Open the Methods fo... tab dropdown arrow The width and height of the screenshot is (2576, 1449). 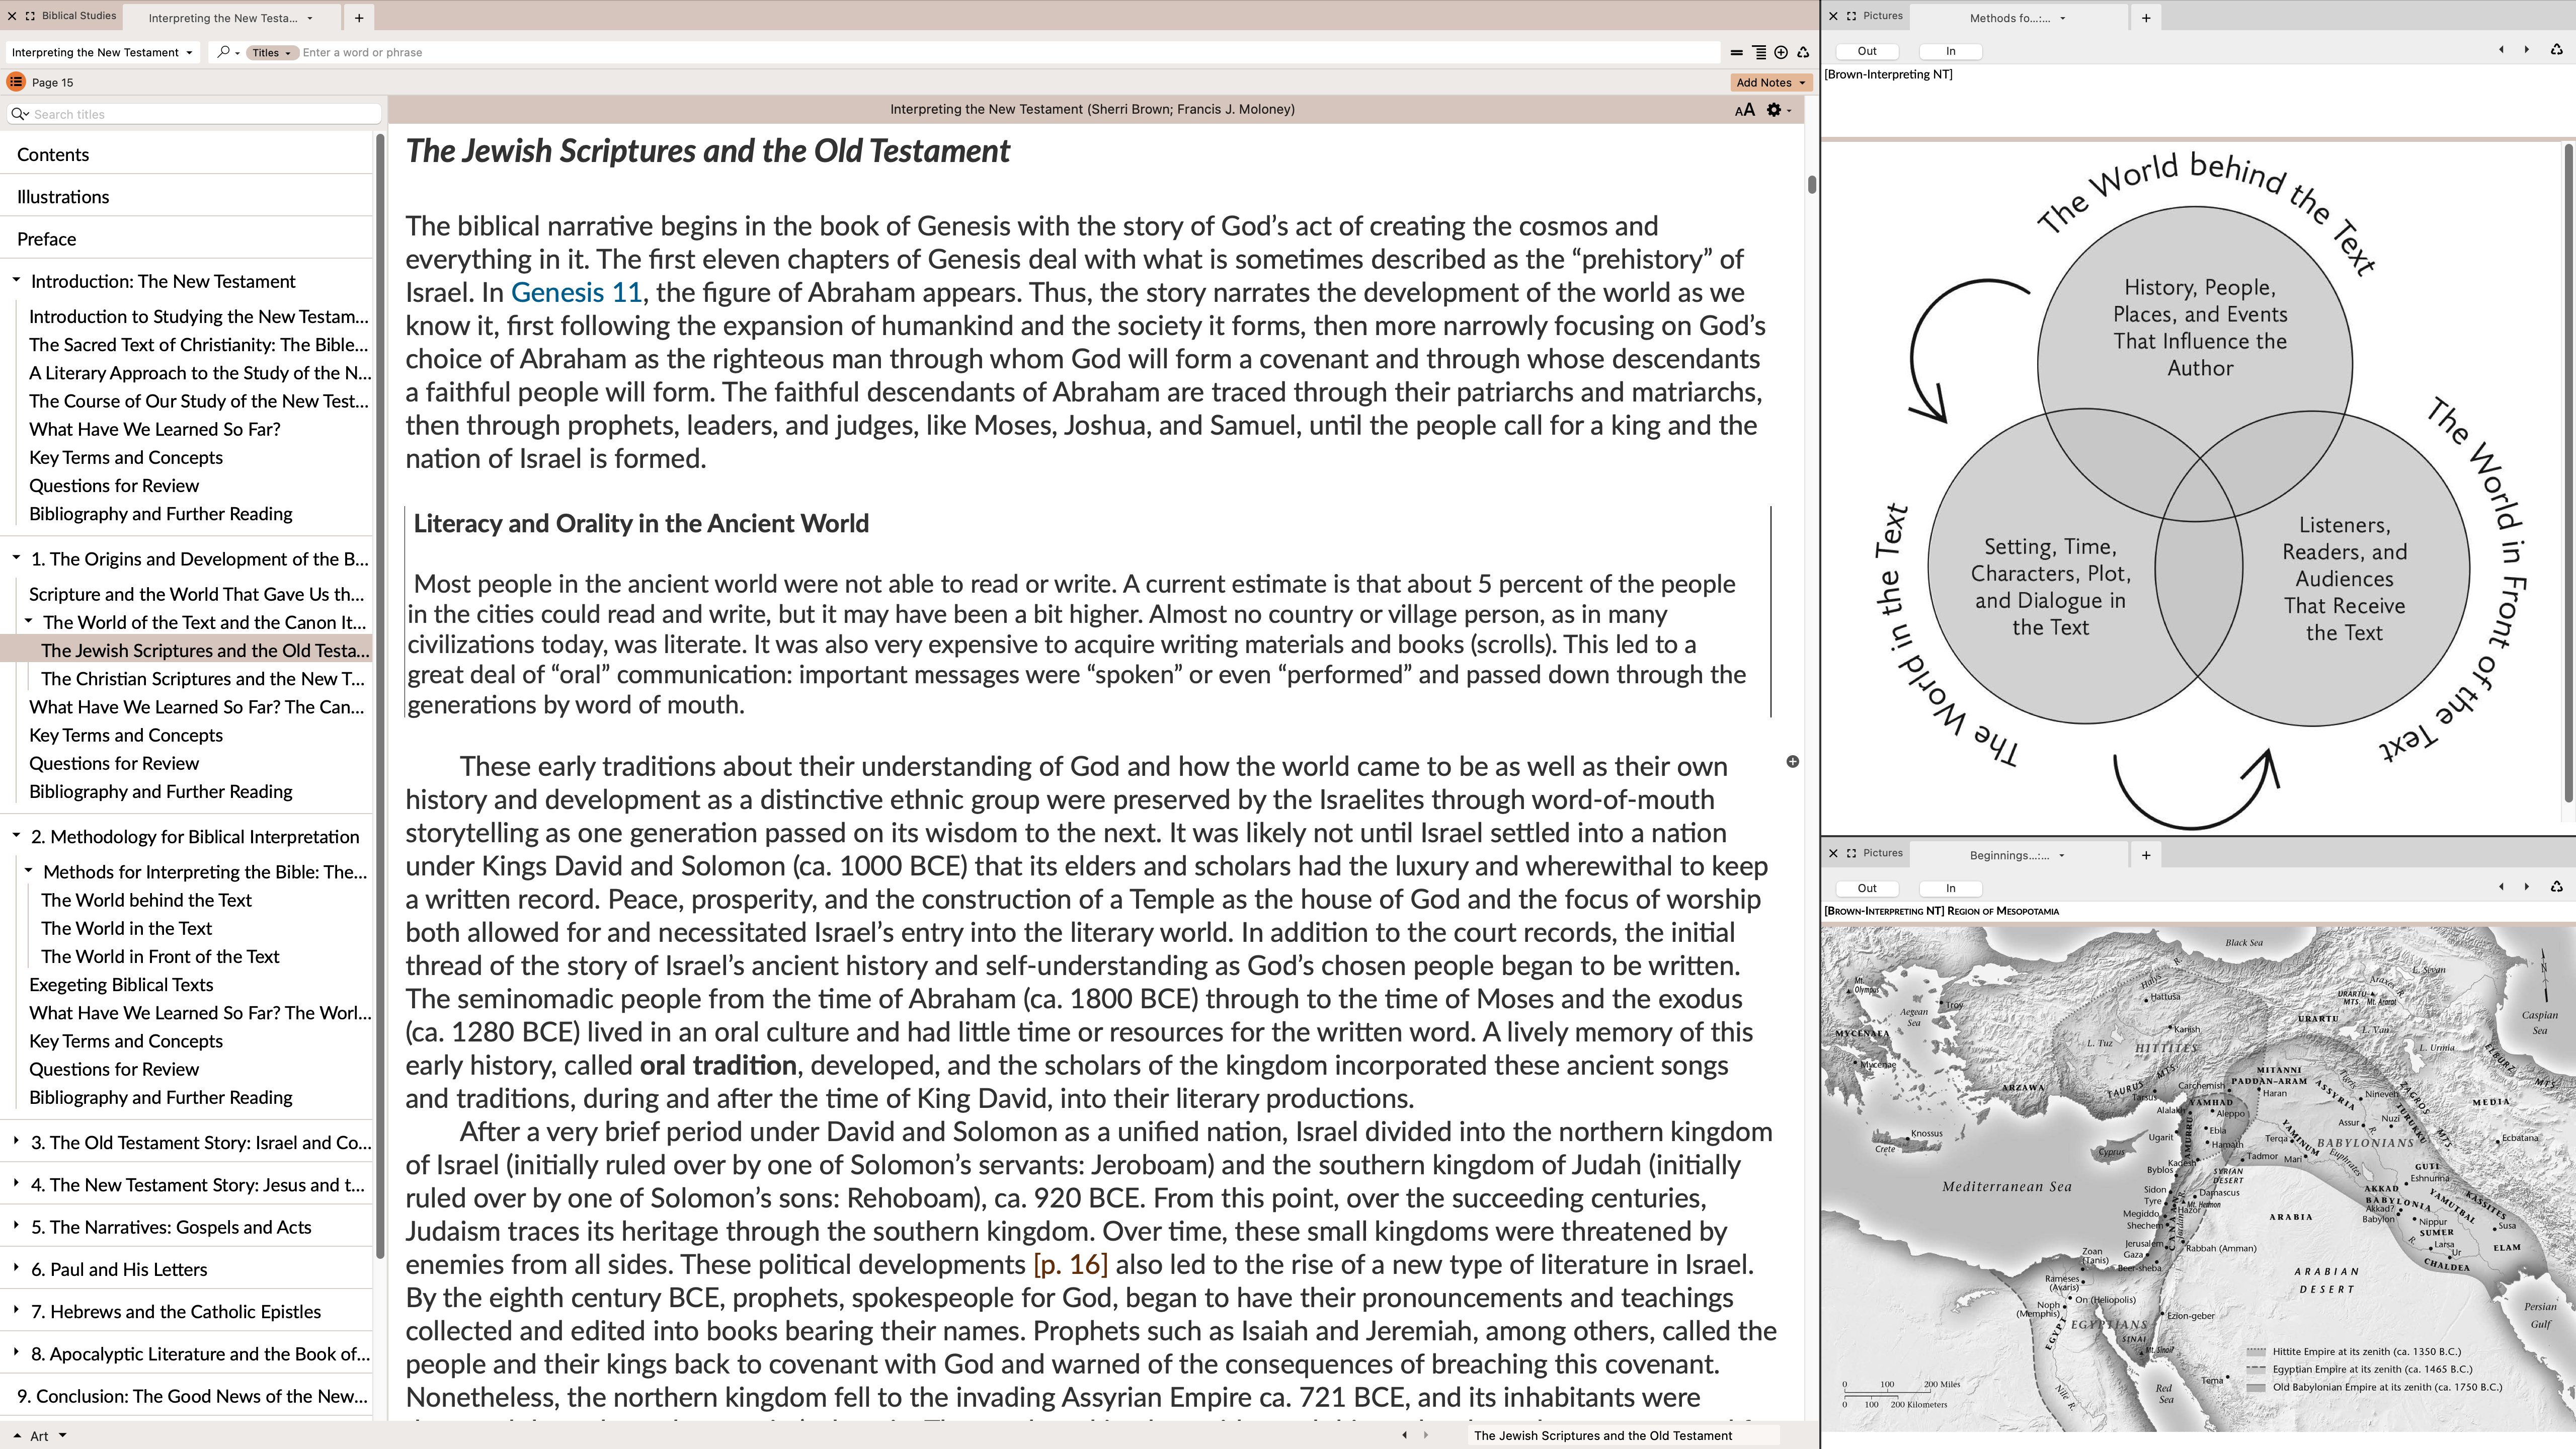(2062, 18)
